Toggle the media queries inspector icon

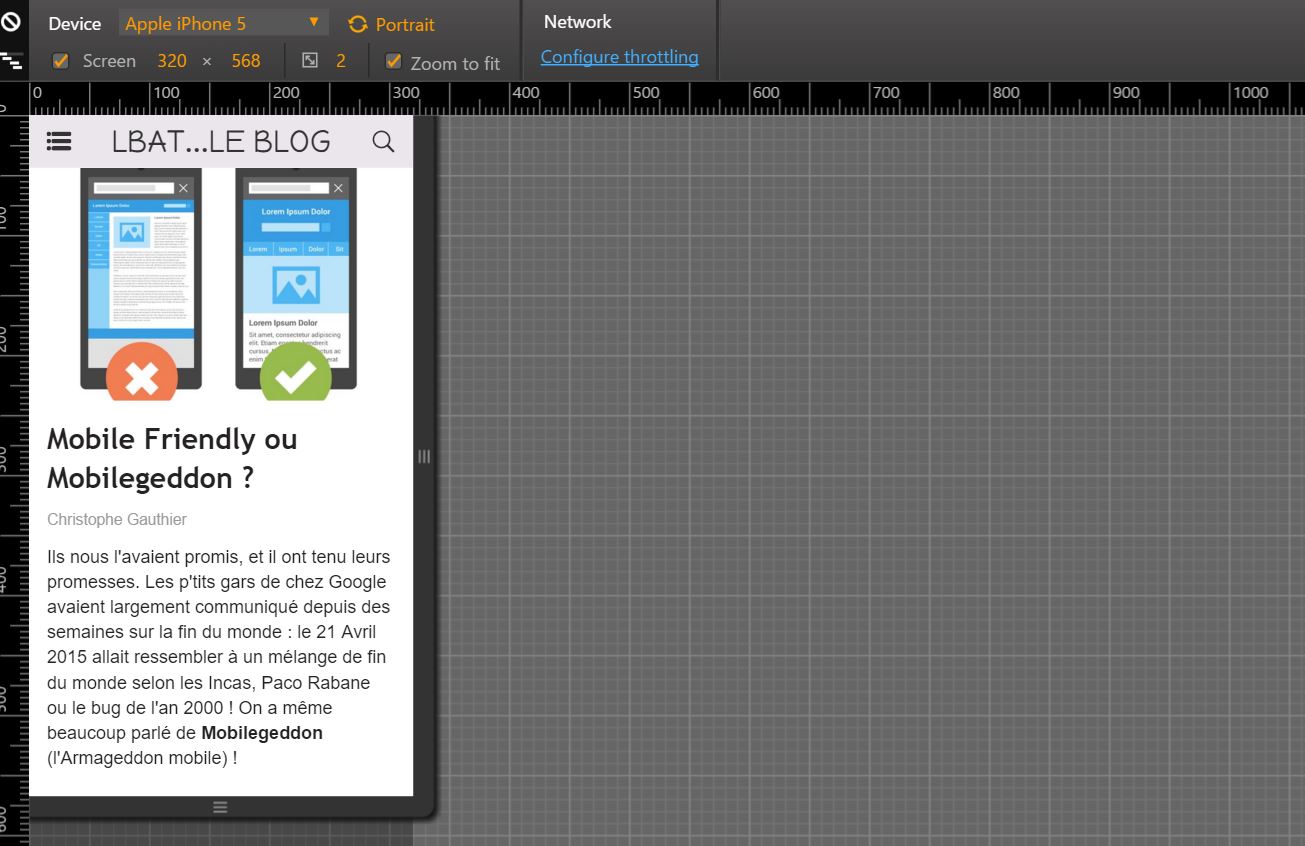14,59
